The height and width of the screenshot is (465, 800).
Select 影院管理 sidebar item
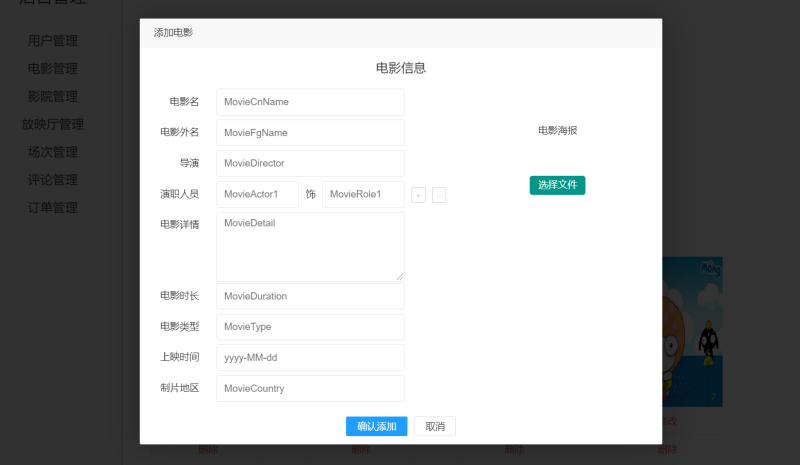pos(53,96)
